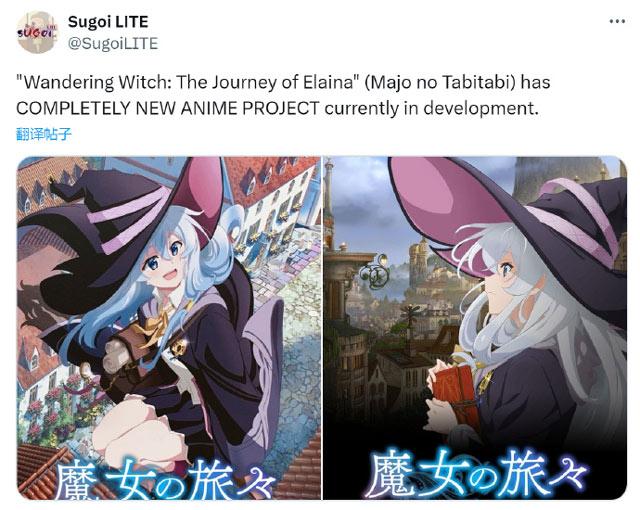
Task: Click the Sugoi LITE display name
Action: click(x=108, y=22)
